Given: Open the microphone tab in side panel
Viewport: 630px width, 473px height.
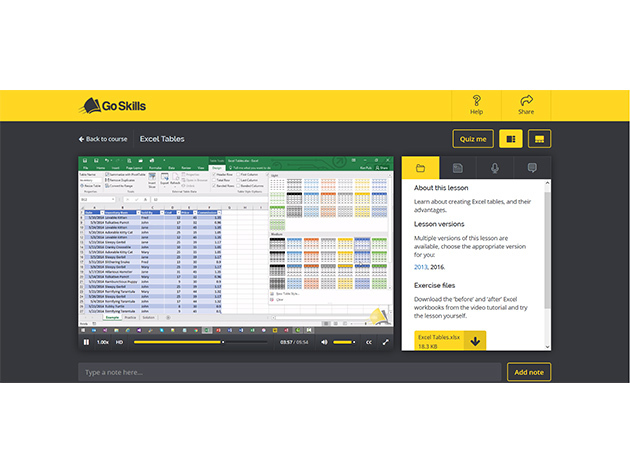Looking at the screenshot, I should (495, 168).
